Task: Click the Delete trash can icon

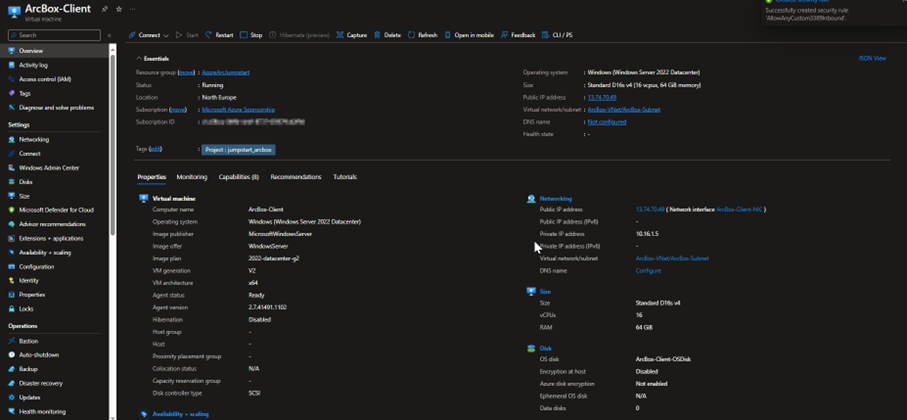Action: tap(377, 35)
